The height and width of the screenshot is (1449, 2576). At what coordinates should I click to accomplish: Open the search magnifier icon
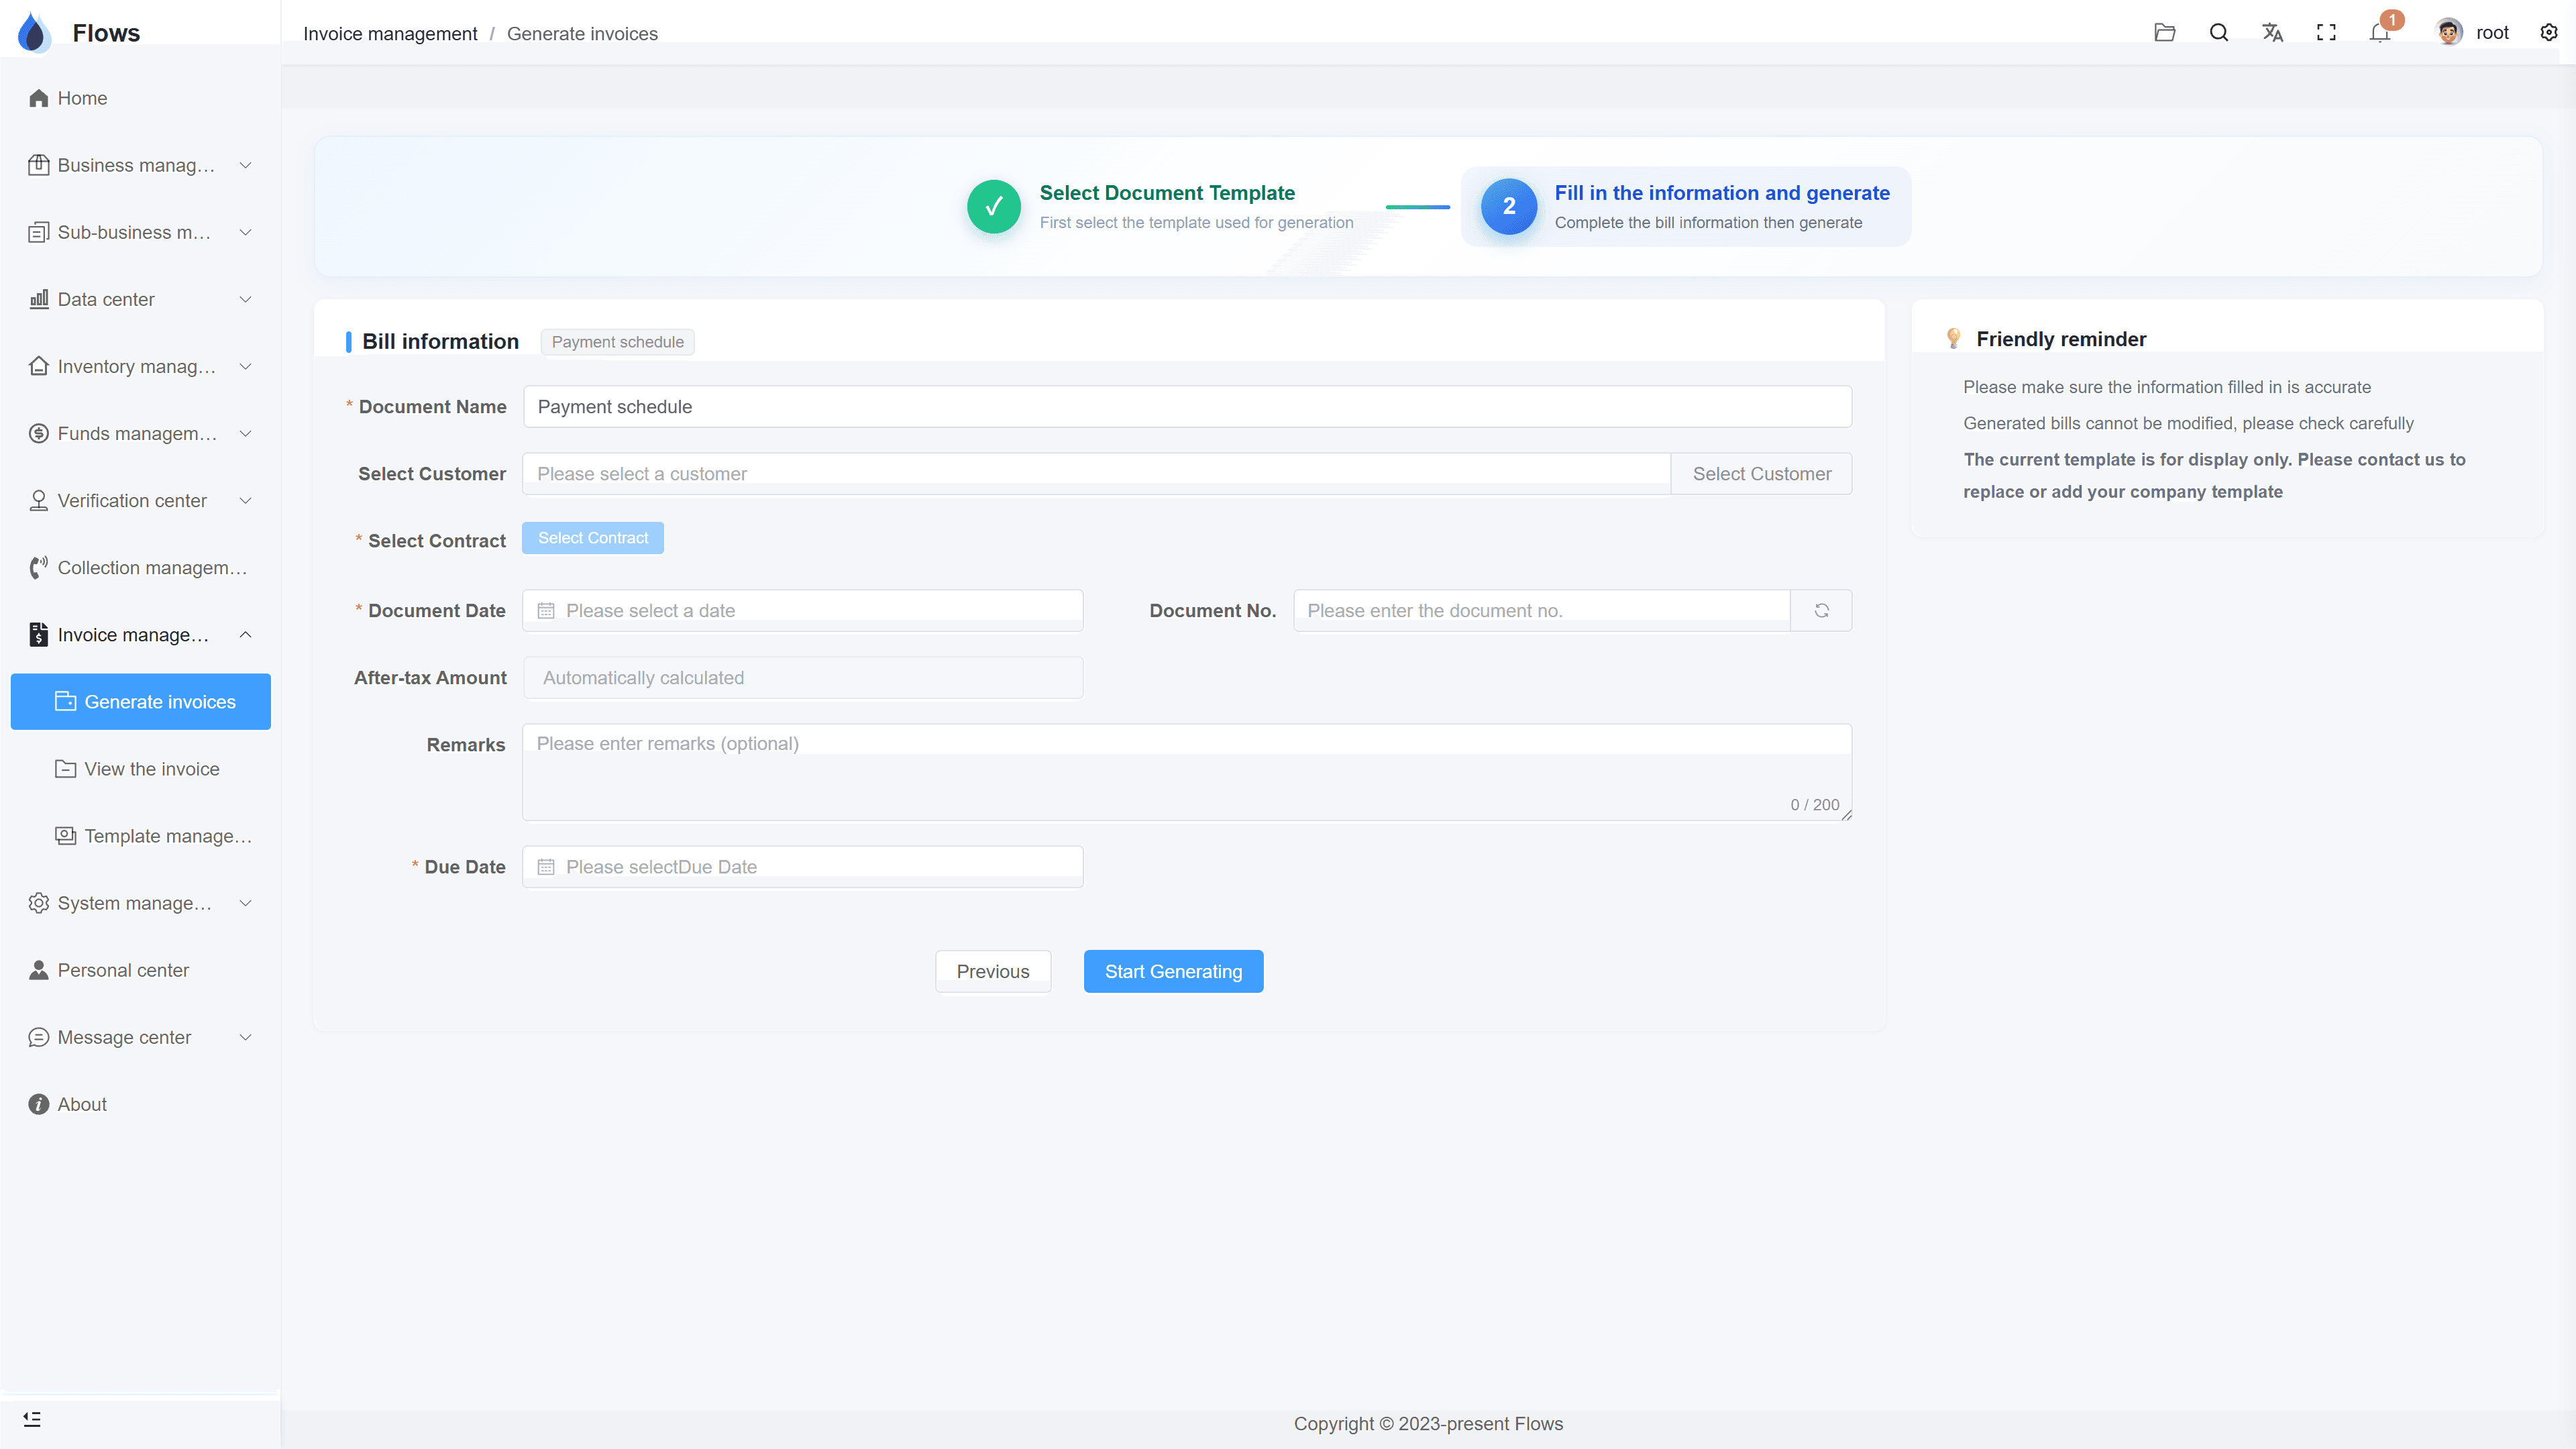pyautogui.click(x=2219, y=33)
